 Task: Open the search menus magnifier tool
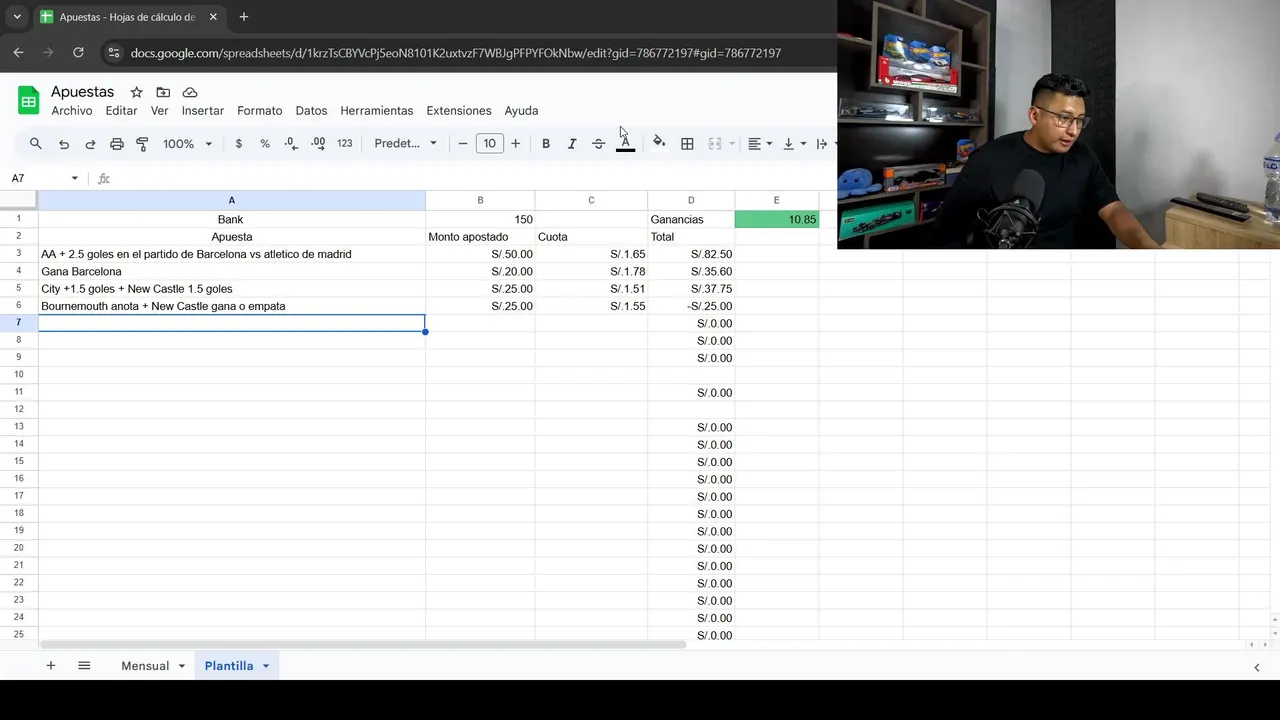(x=36, y=144)
